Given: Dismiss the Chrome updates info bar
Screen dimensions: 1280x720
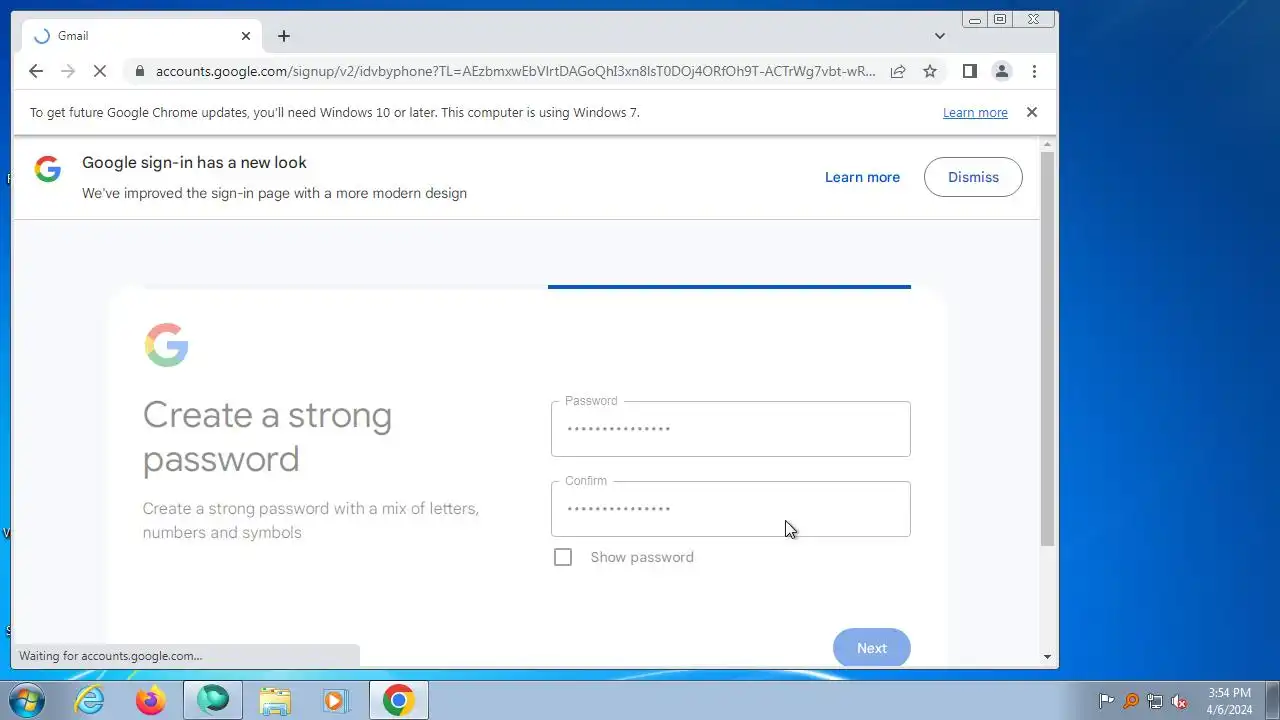Looking at the screenshot, I should [x=1032, y=112].
